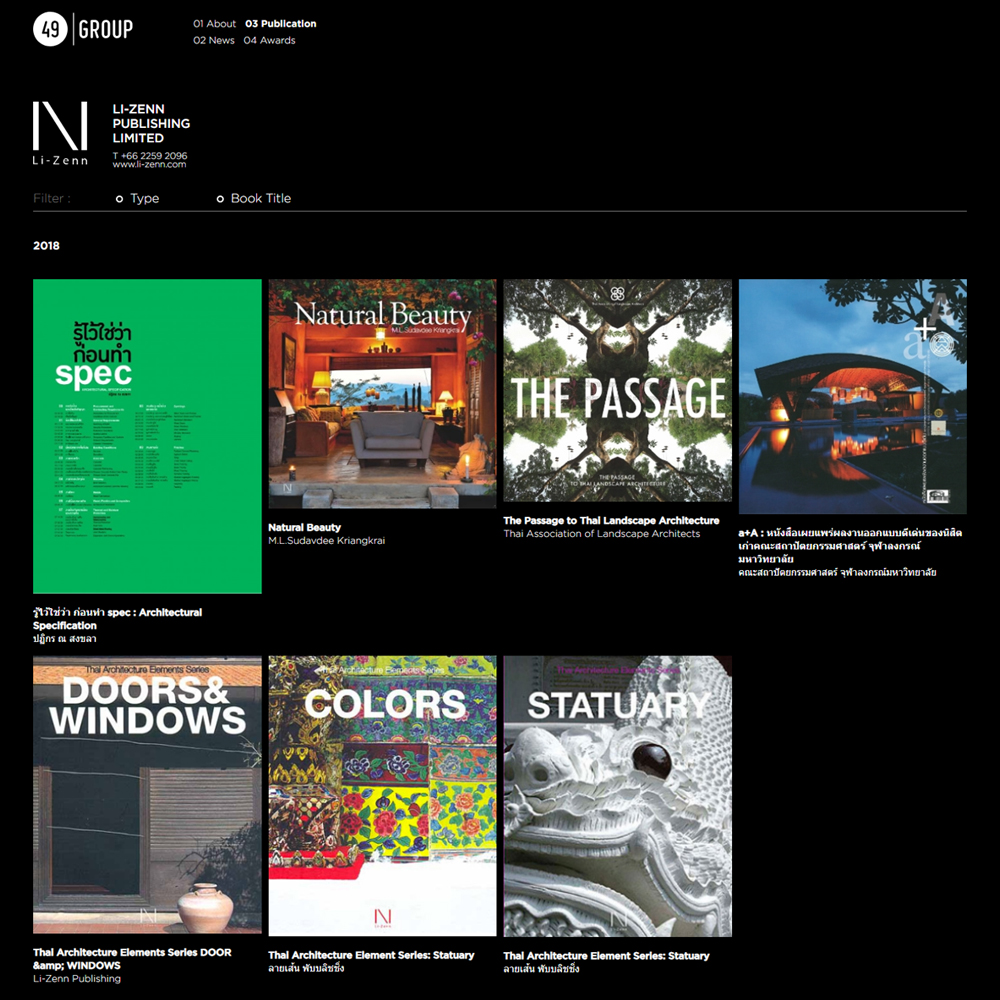This screenshot has width=1000, height=1000.
Task: Click the Architectural Specification title text
Action: pyautogui.click(x=117, y=619)
